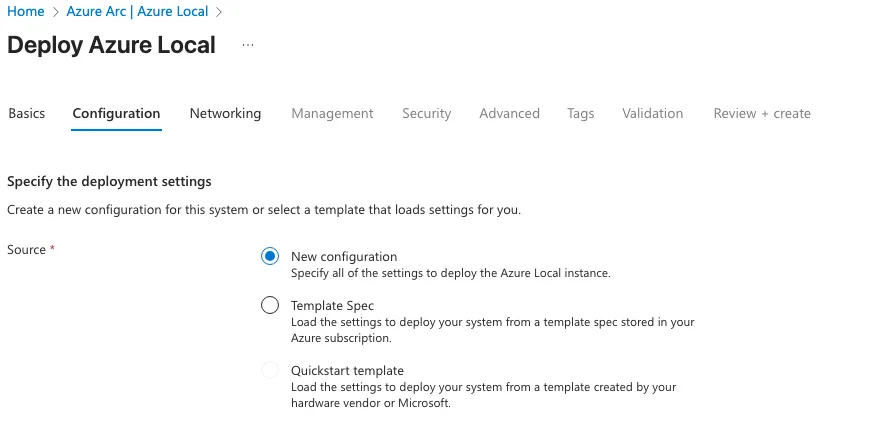Image resolution: width=877 pixels, height=427 pixels.
Task: Jump to the Validation tab
Action: (x=652, y=114)
